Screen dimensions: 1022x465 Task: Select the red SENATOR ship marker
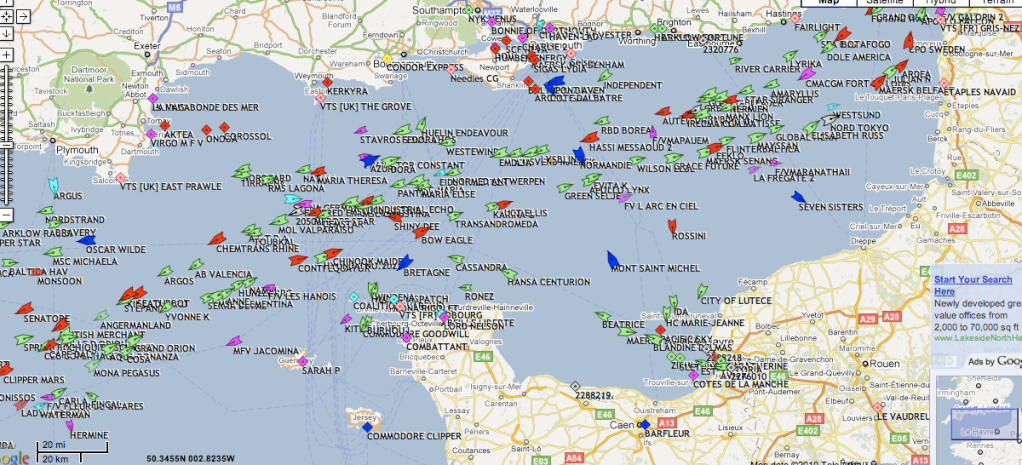point(24,308)
